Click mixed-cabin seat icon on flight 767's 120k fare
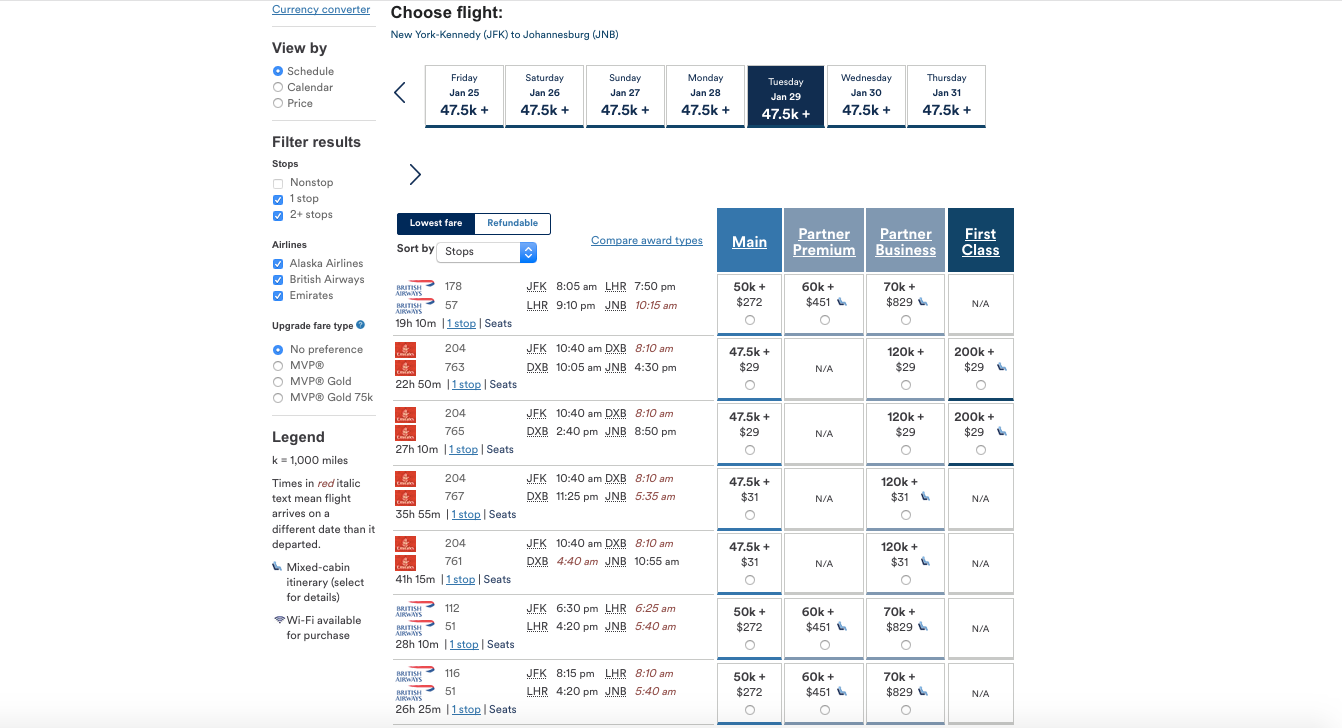Image resolution: width=1342 pixels, height=728 pixels. [925, 497]
